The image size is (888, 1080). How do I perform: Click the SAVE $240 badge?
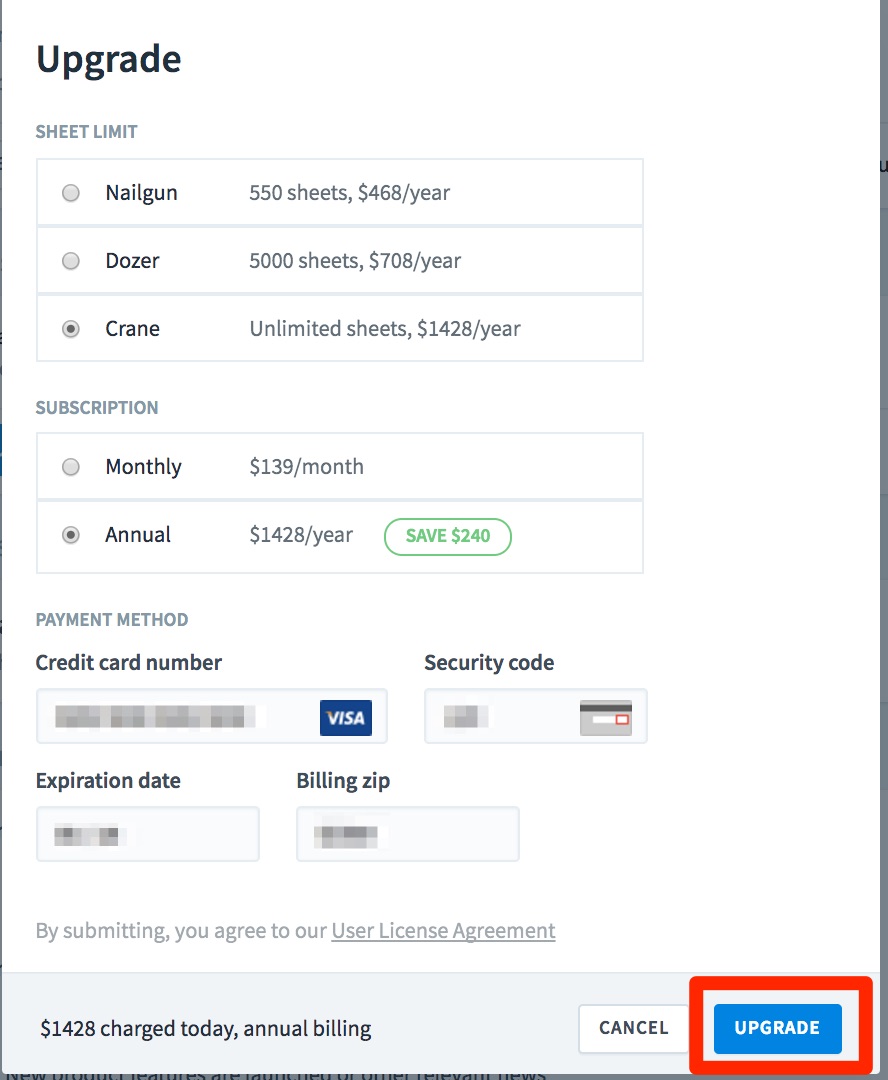pyautogui.click(x=448, y=536)
